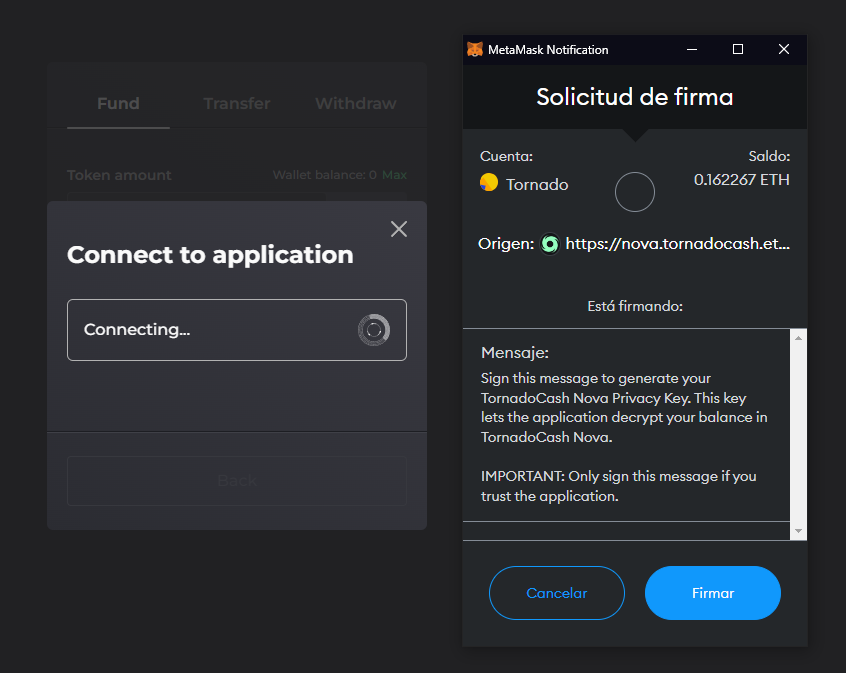Switch to the Withdraw tab
This screenshot has width=846, height=673.
click(355, 103)
